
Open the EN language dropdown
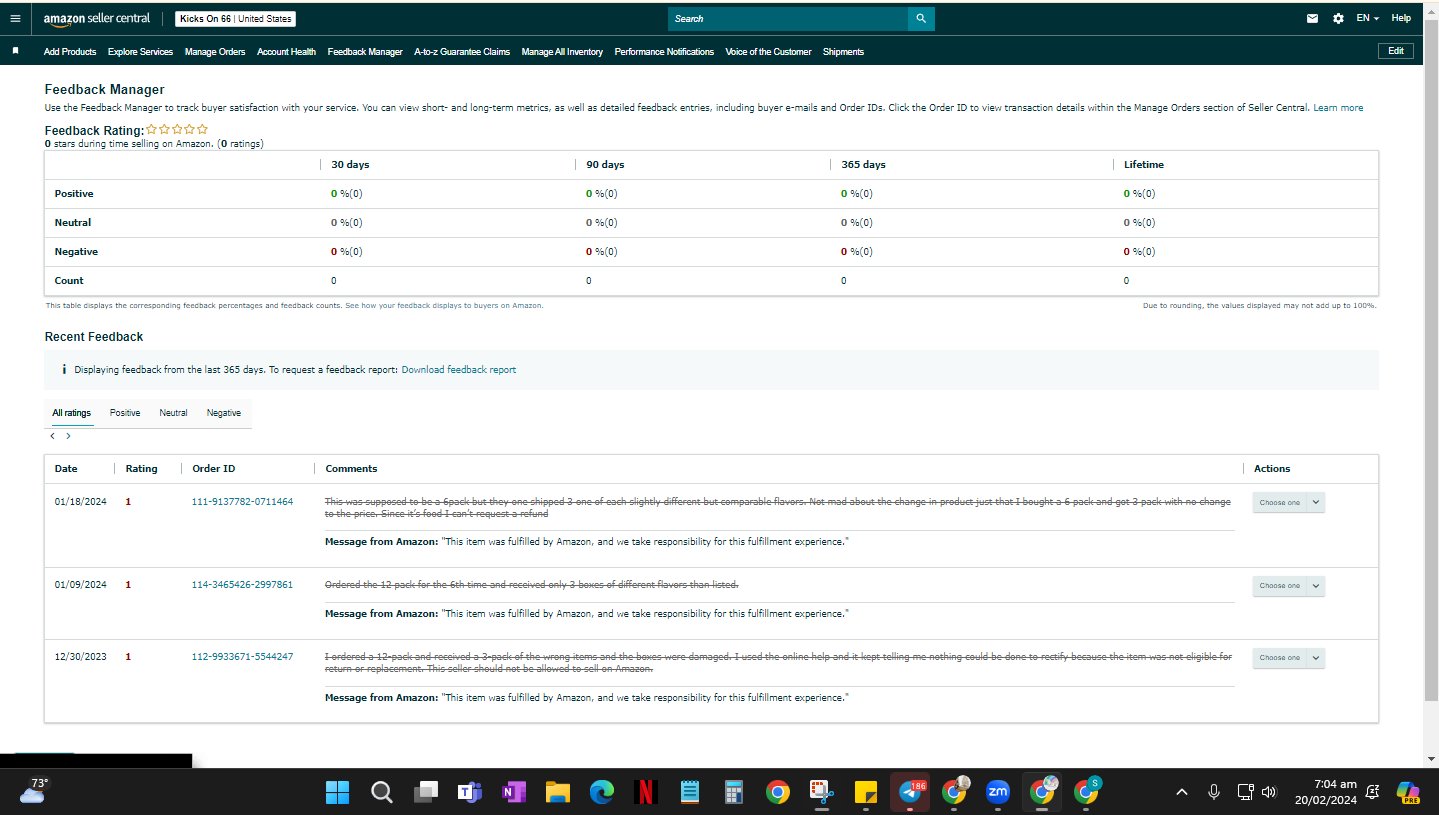[1368, 18]
